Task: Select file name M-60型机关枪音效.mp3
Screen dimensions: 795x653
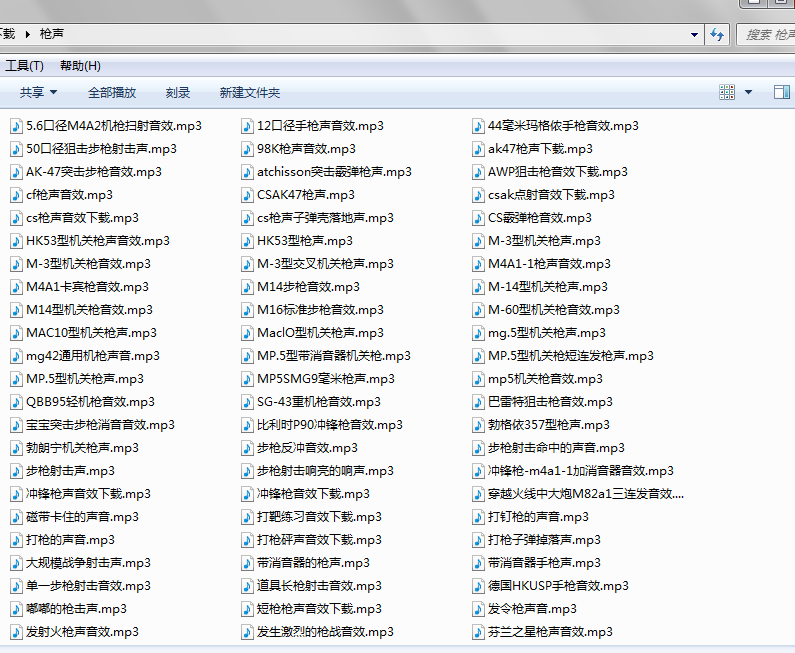Action: [x=554, y=310]
